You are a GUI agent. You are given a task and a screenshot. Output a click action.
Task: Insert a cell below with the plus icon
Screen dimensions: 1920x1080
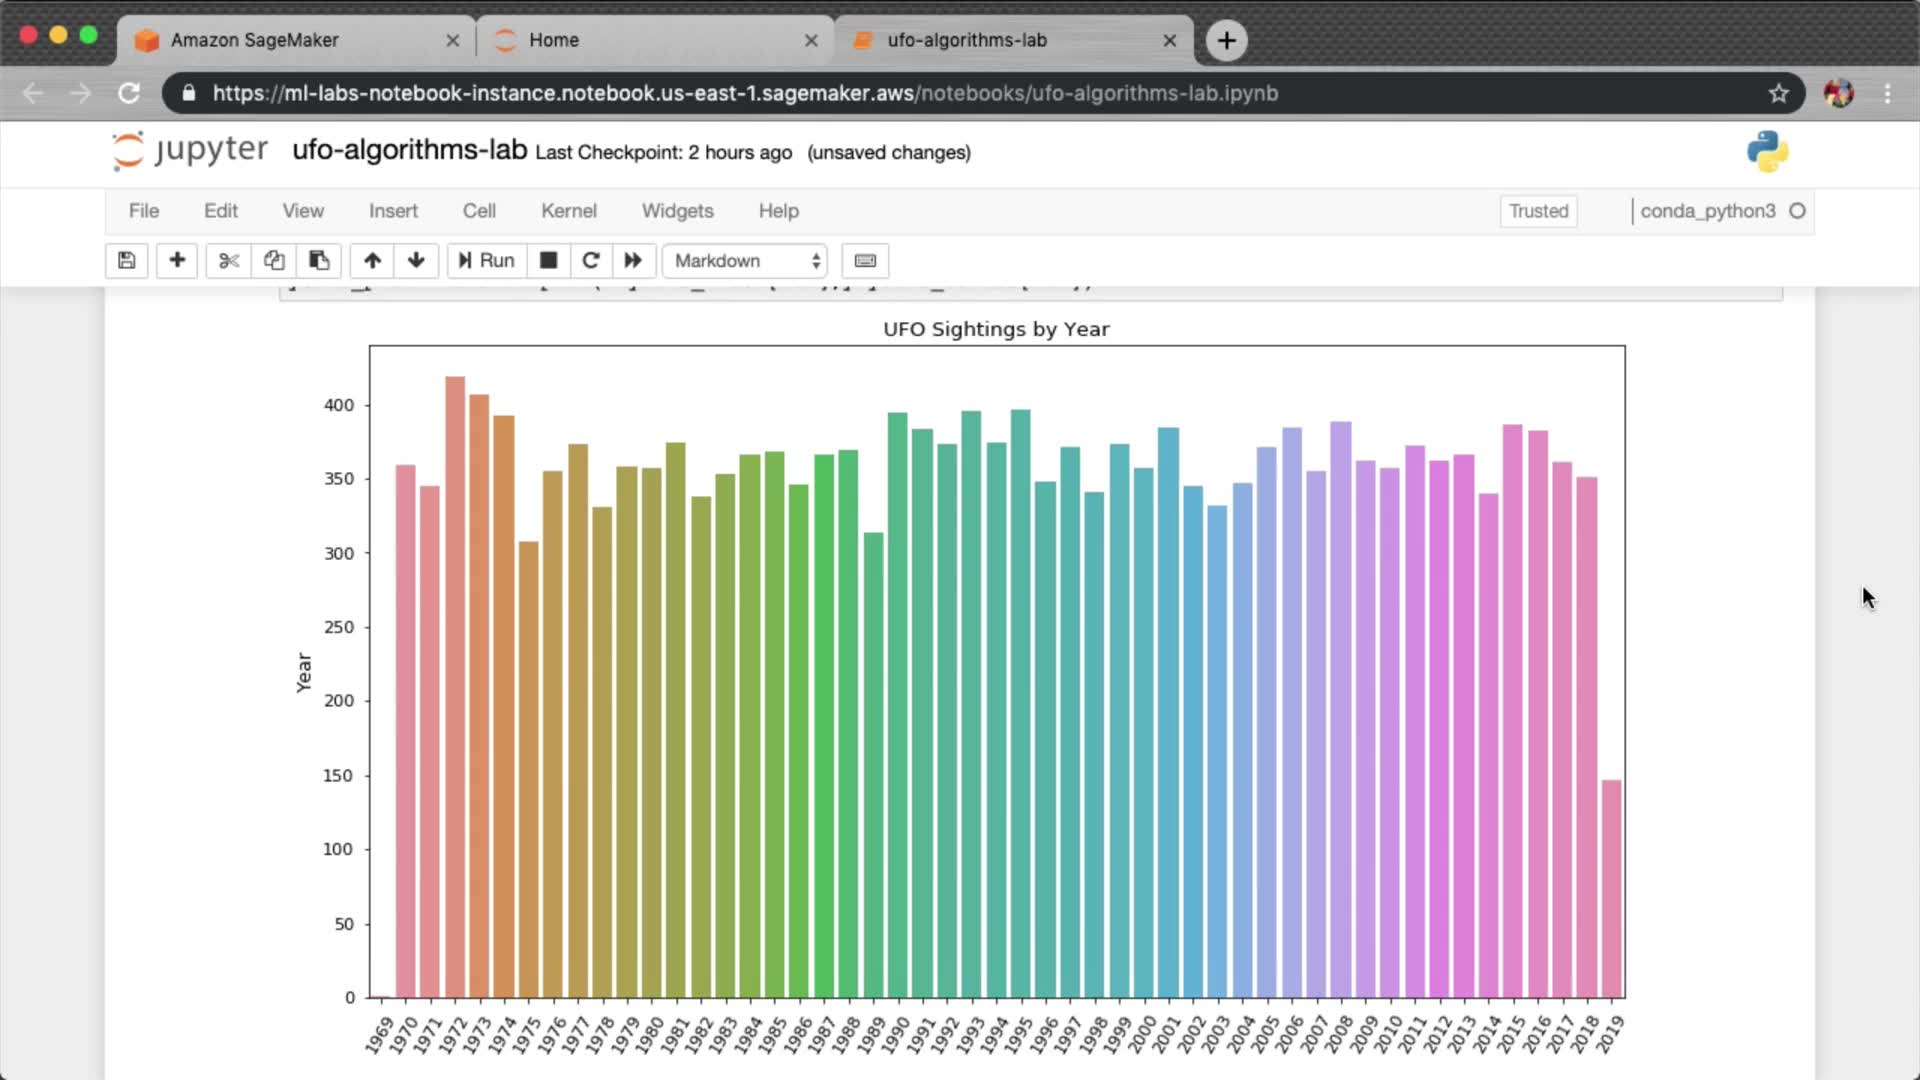click(177, 261)
